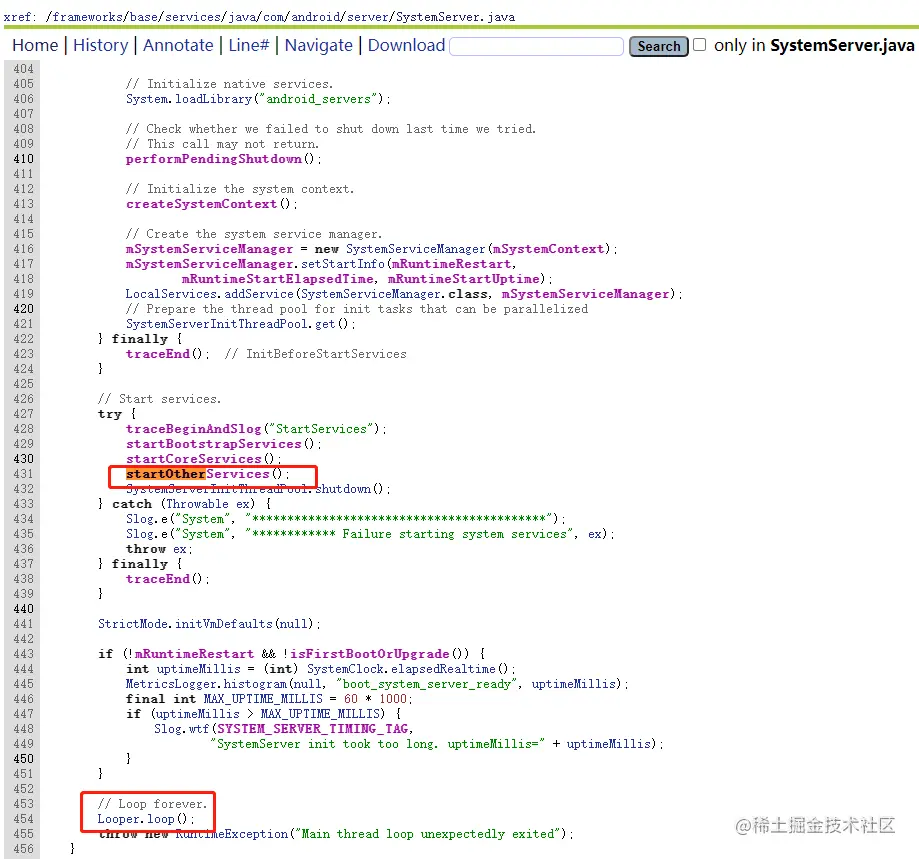Jump to line number 420

tap(23, 309)
